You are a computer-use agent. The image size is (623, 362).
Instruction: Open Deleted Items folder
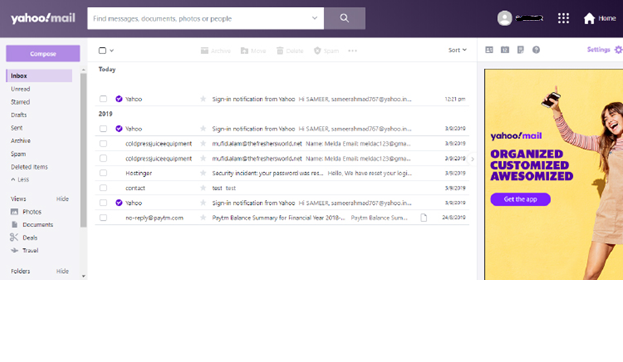point(29,167)
